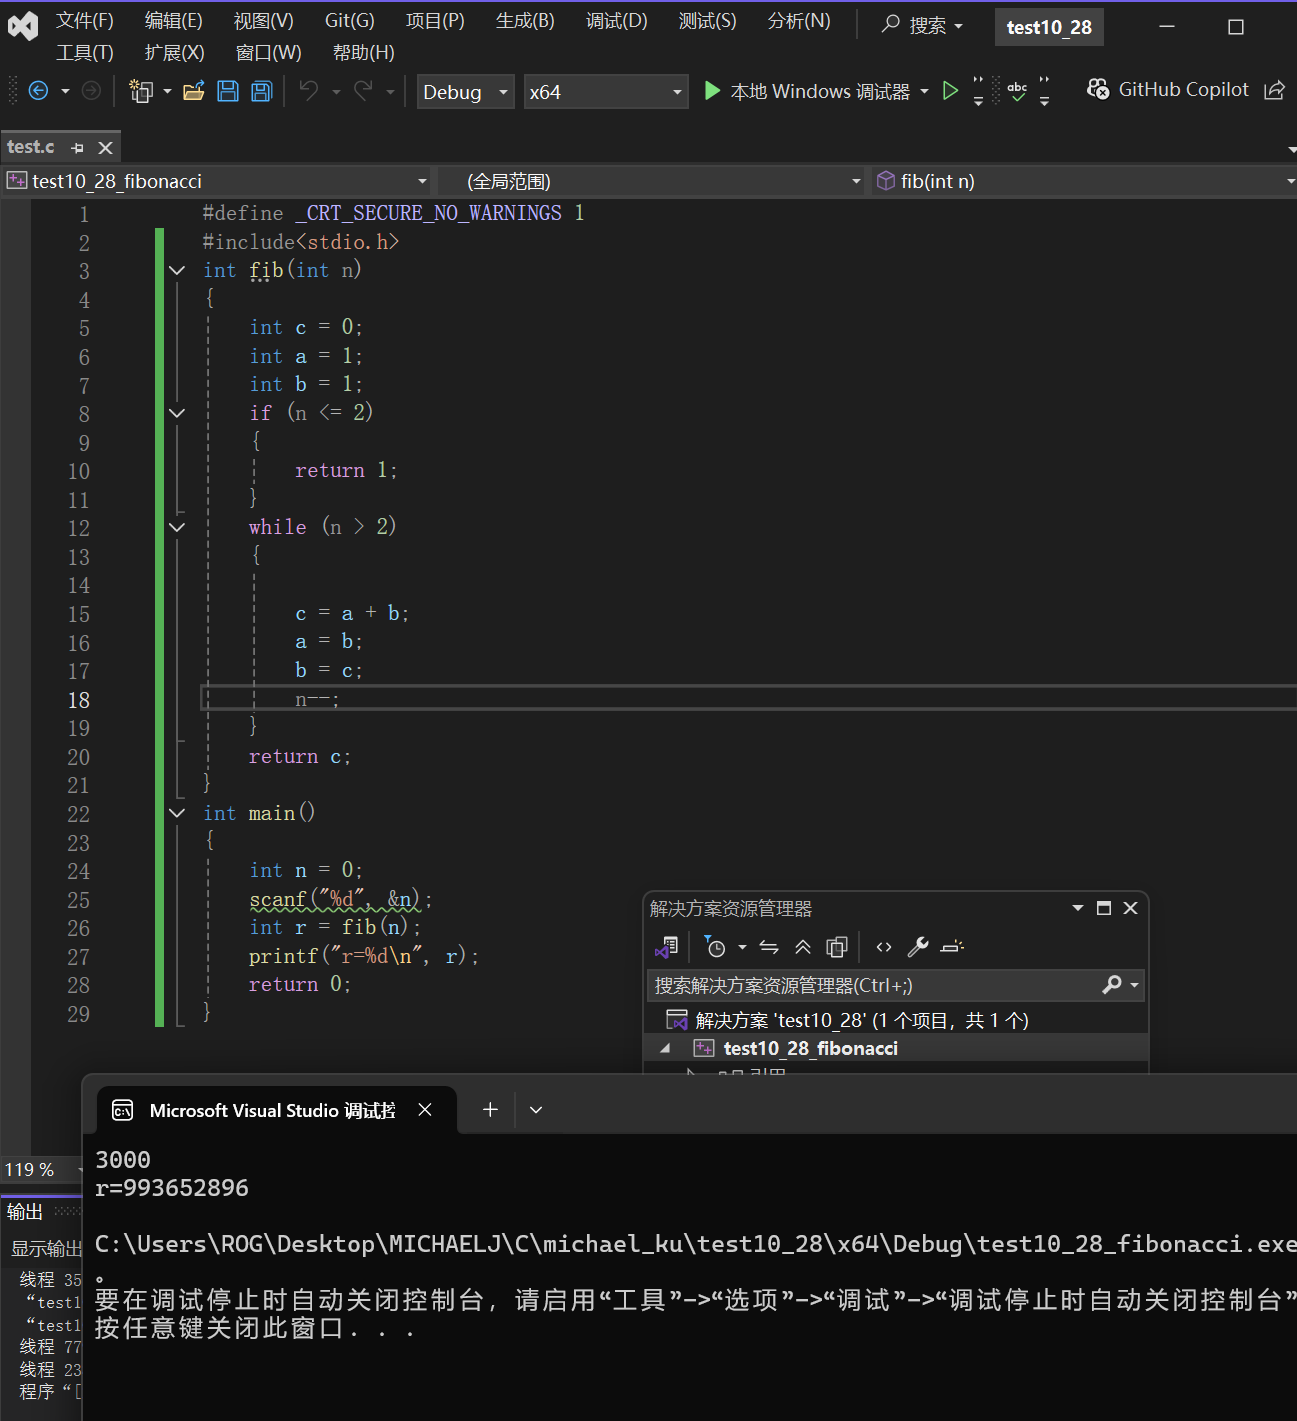
Task: Collapse the while loop code fold
Action: pyautogui.click(x=177, y=527)
